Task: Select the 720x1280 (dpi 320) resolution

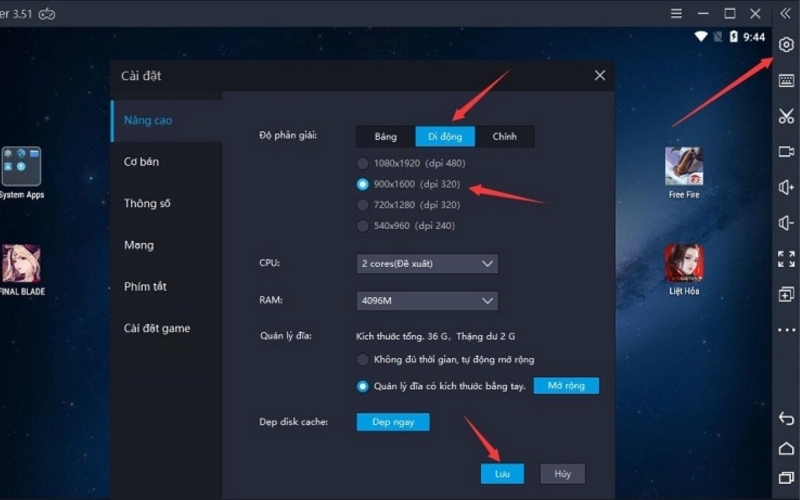Action: pos(409,205)
